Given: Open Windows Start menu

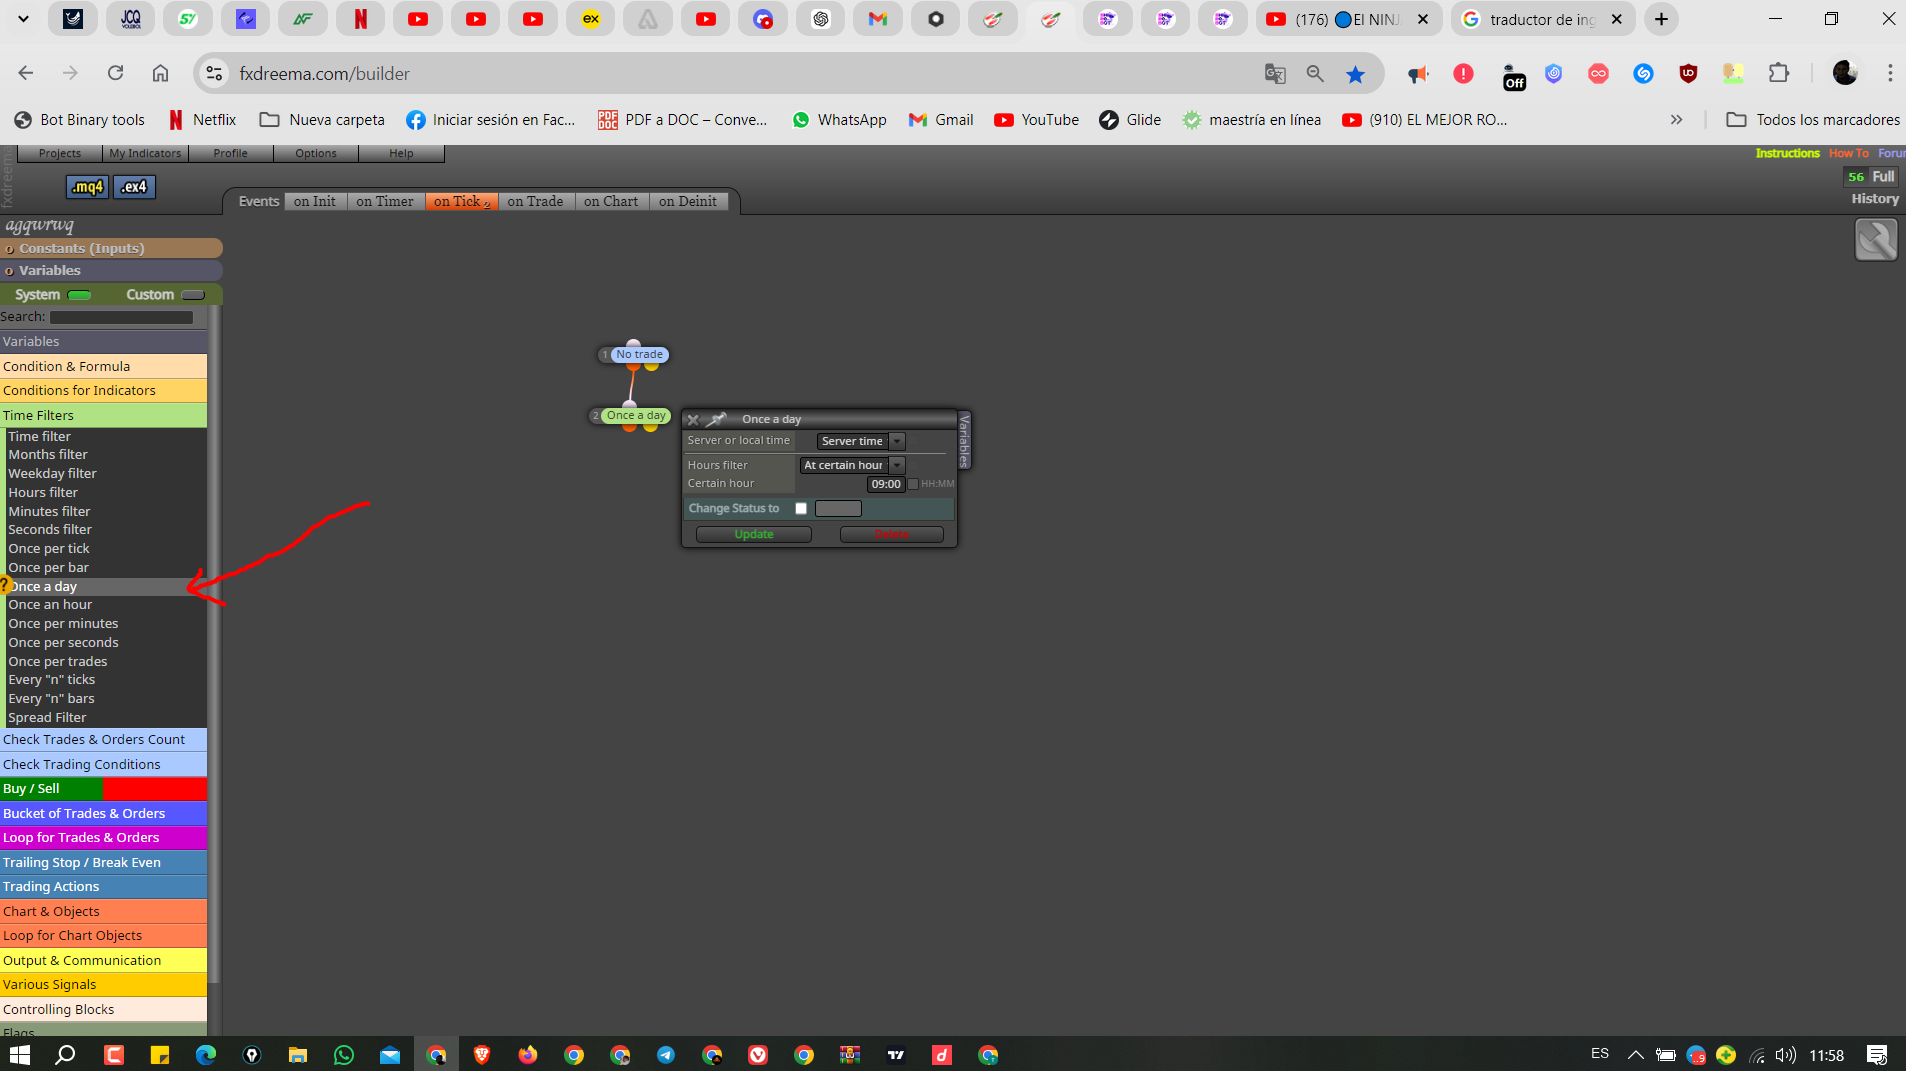Looking at the screenshot, I should coord(20,1055).
